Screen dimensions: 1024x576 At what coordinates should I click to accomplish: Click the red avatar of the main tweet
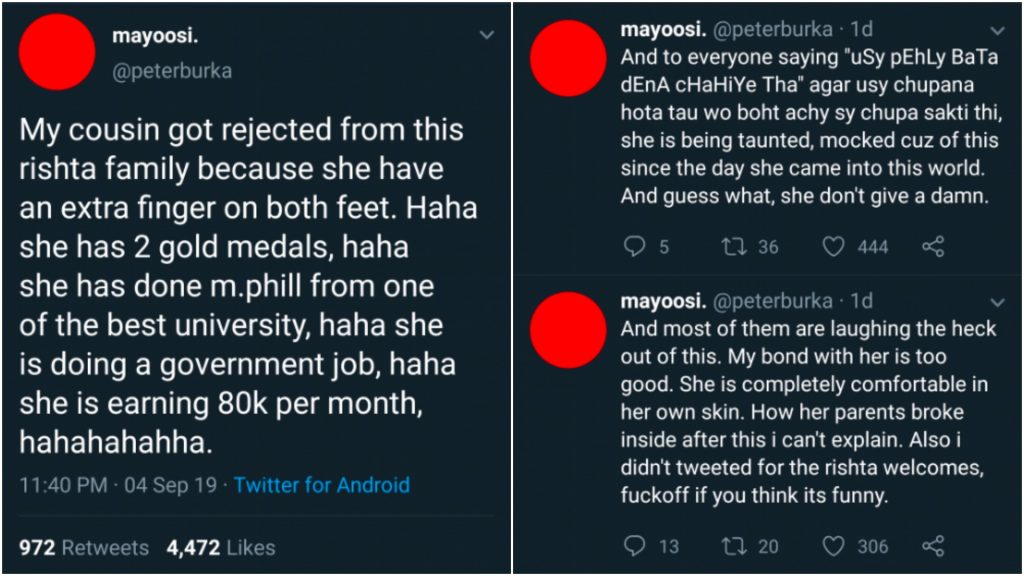57,52
